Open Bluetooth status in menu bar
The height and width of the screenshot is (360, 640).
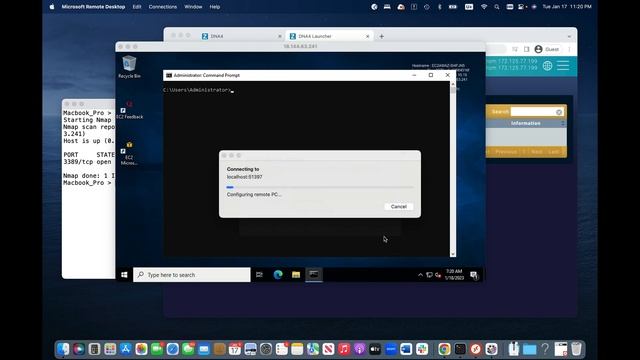[x=440, y=7]
